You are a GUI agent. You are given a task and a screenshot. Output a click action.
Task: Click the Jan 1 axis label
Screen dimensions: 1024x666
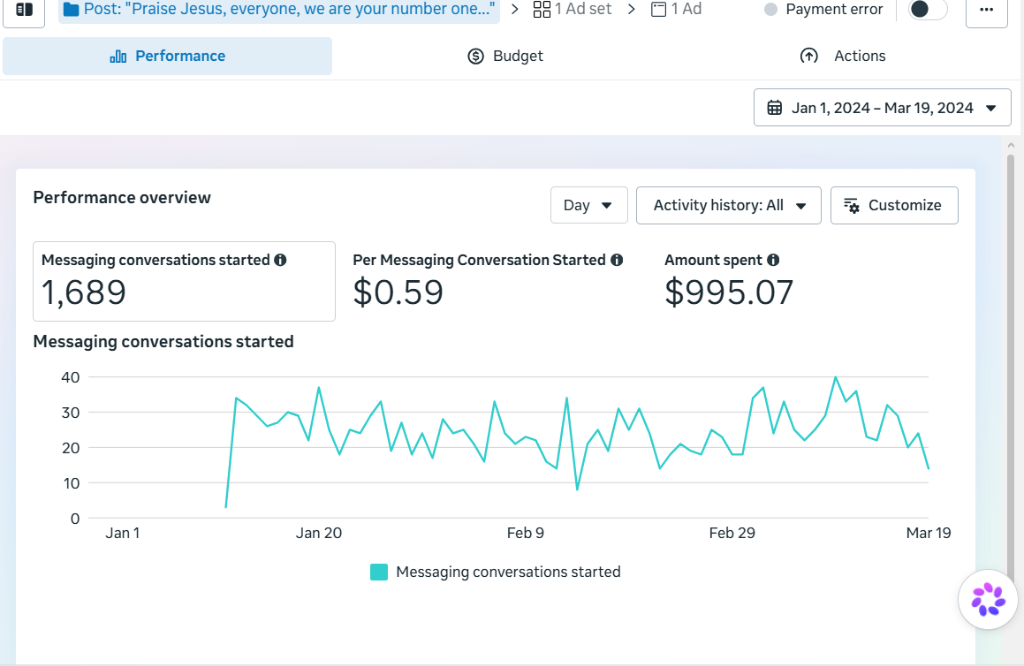point(123,533)
